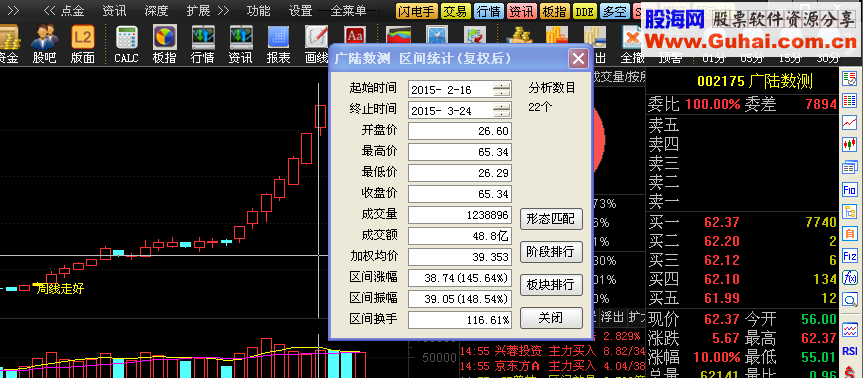Screen dimensions: 863x378
Task: Click the 加权均价 field showing 39.353
Action: pos(460,257)
